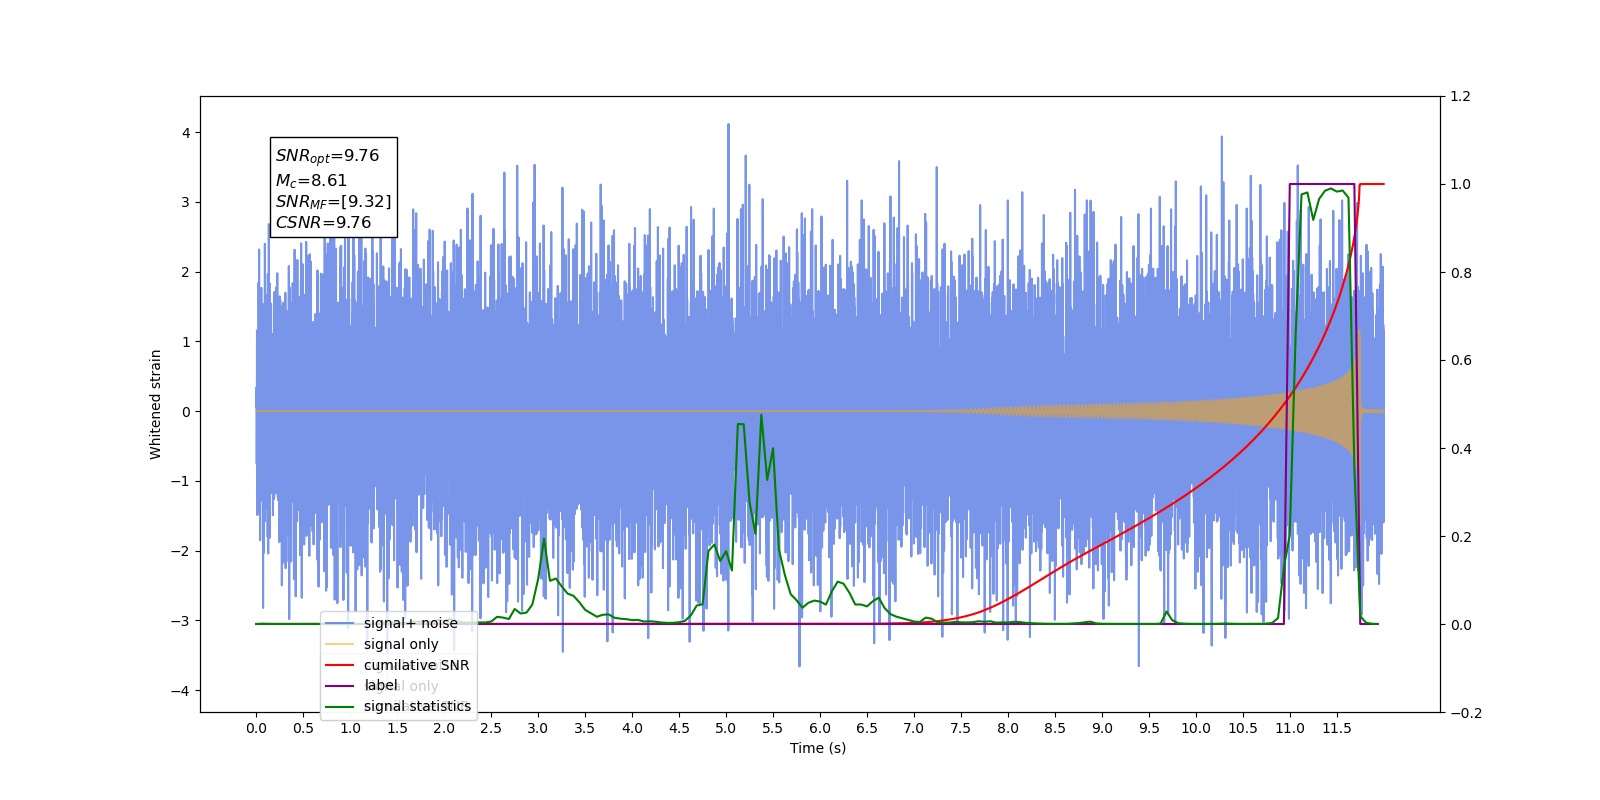1600x800 pixels.
Task: Click the 4.0 tick label on the time axis
Action: pos(632,728)
